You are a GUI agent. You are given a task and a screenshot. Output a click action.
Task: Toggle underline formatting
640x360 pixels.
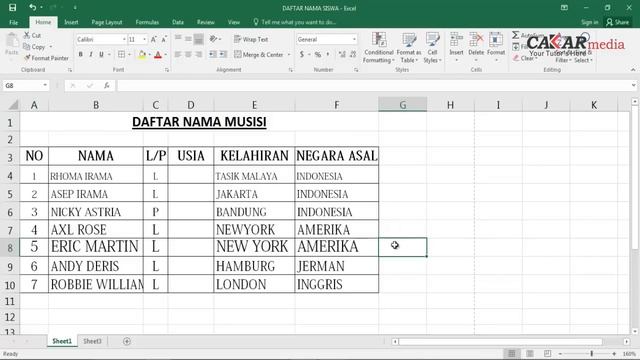[101, 54]
